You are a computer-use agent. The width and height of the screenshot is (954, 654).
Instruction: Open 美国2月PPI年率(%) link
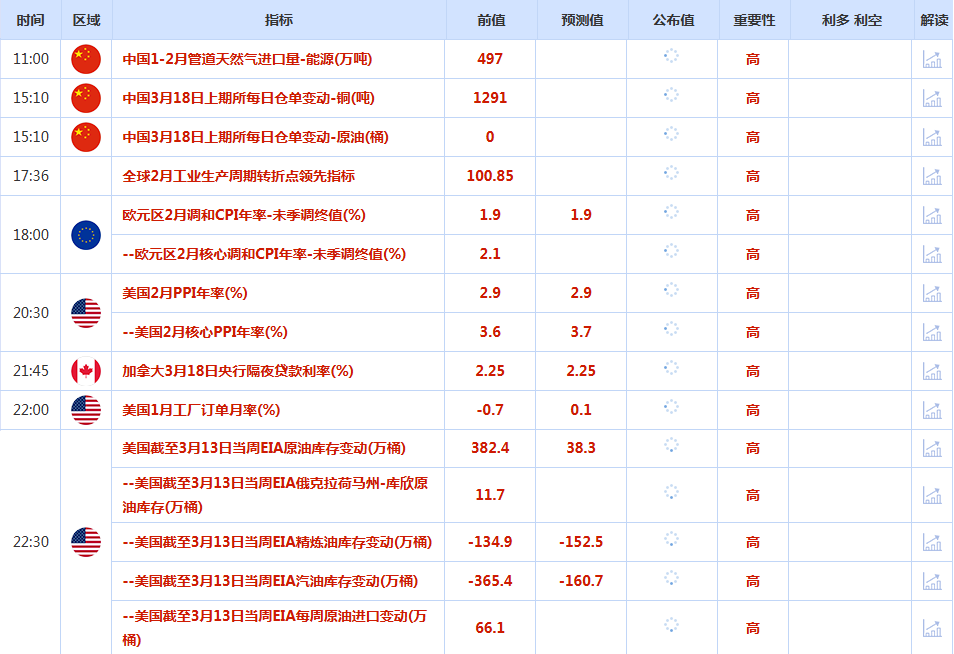pos(185,293)
